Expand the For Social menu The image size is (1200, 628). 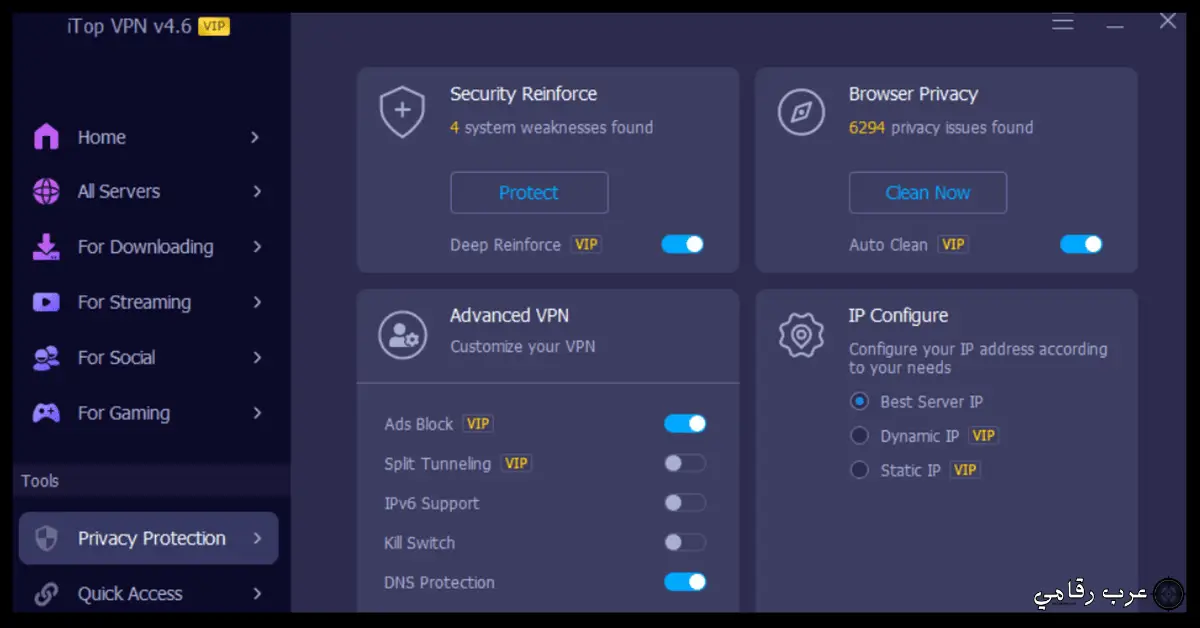pyautogui.click(x=258, y=357)
